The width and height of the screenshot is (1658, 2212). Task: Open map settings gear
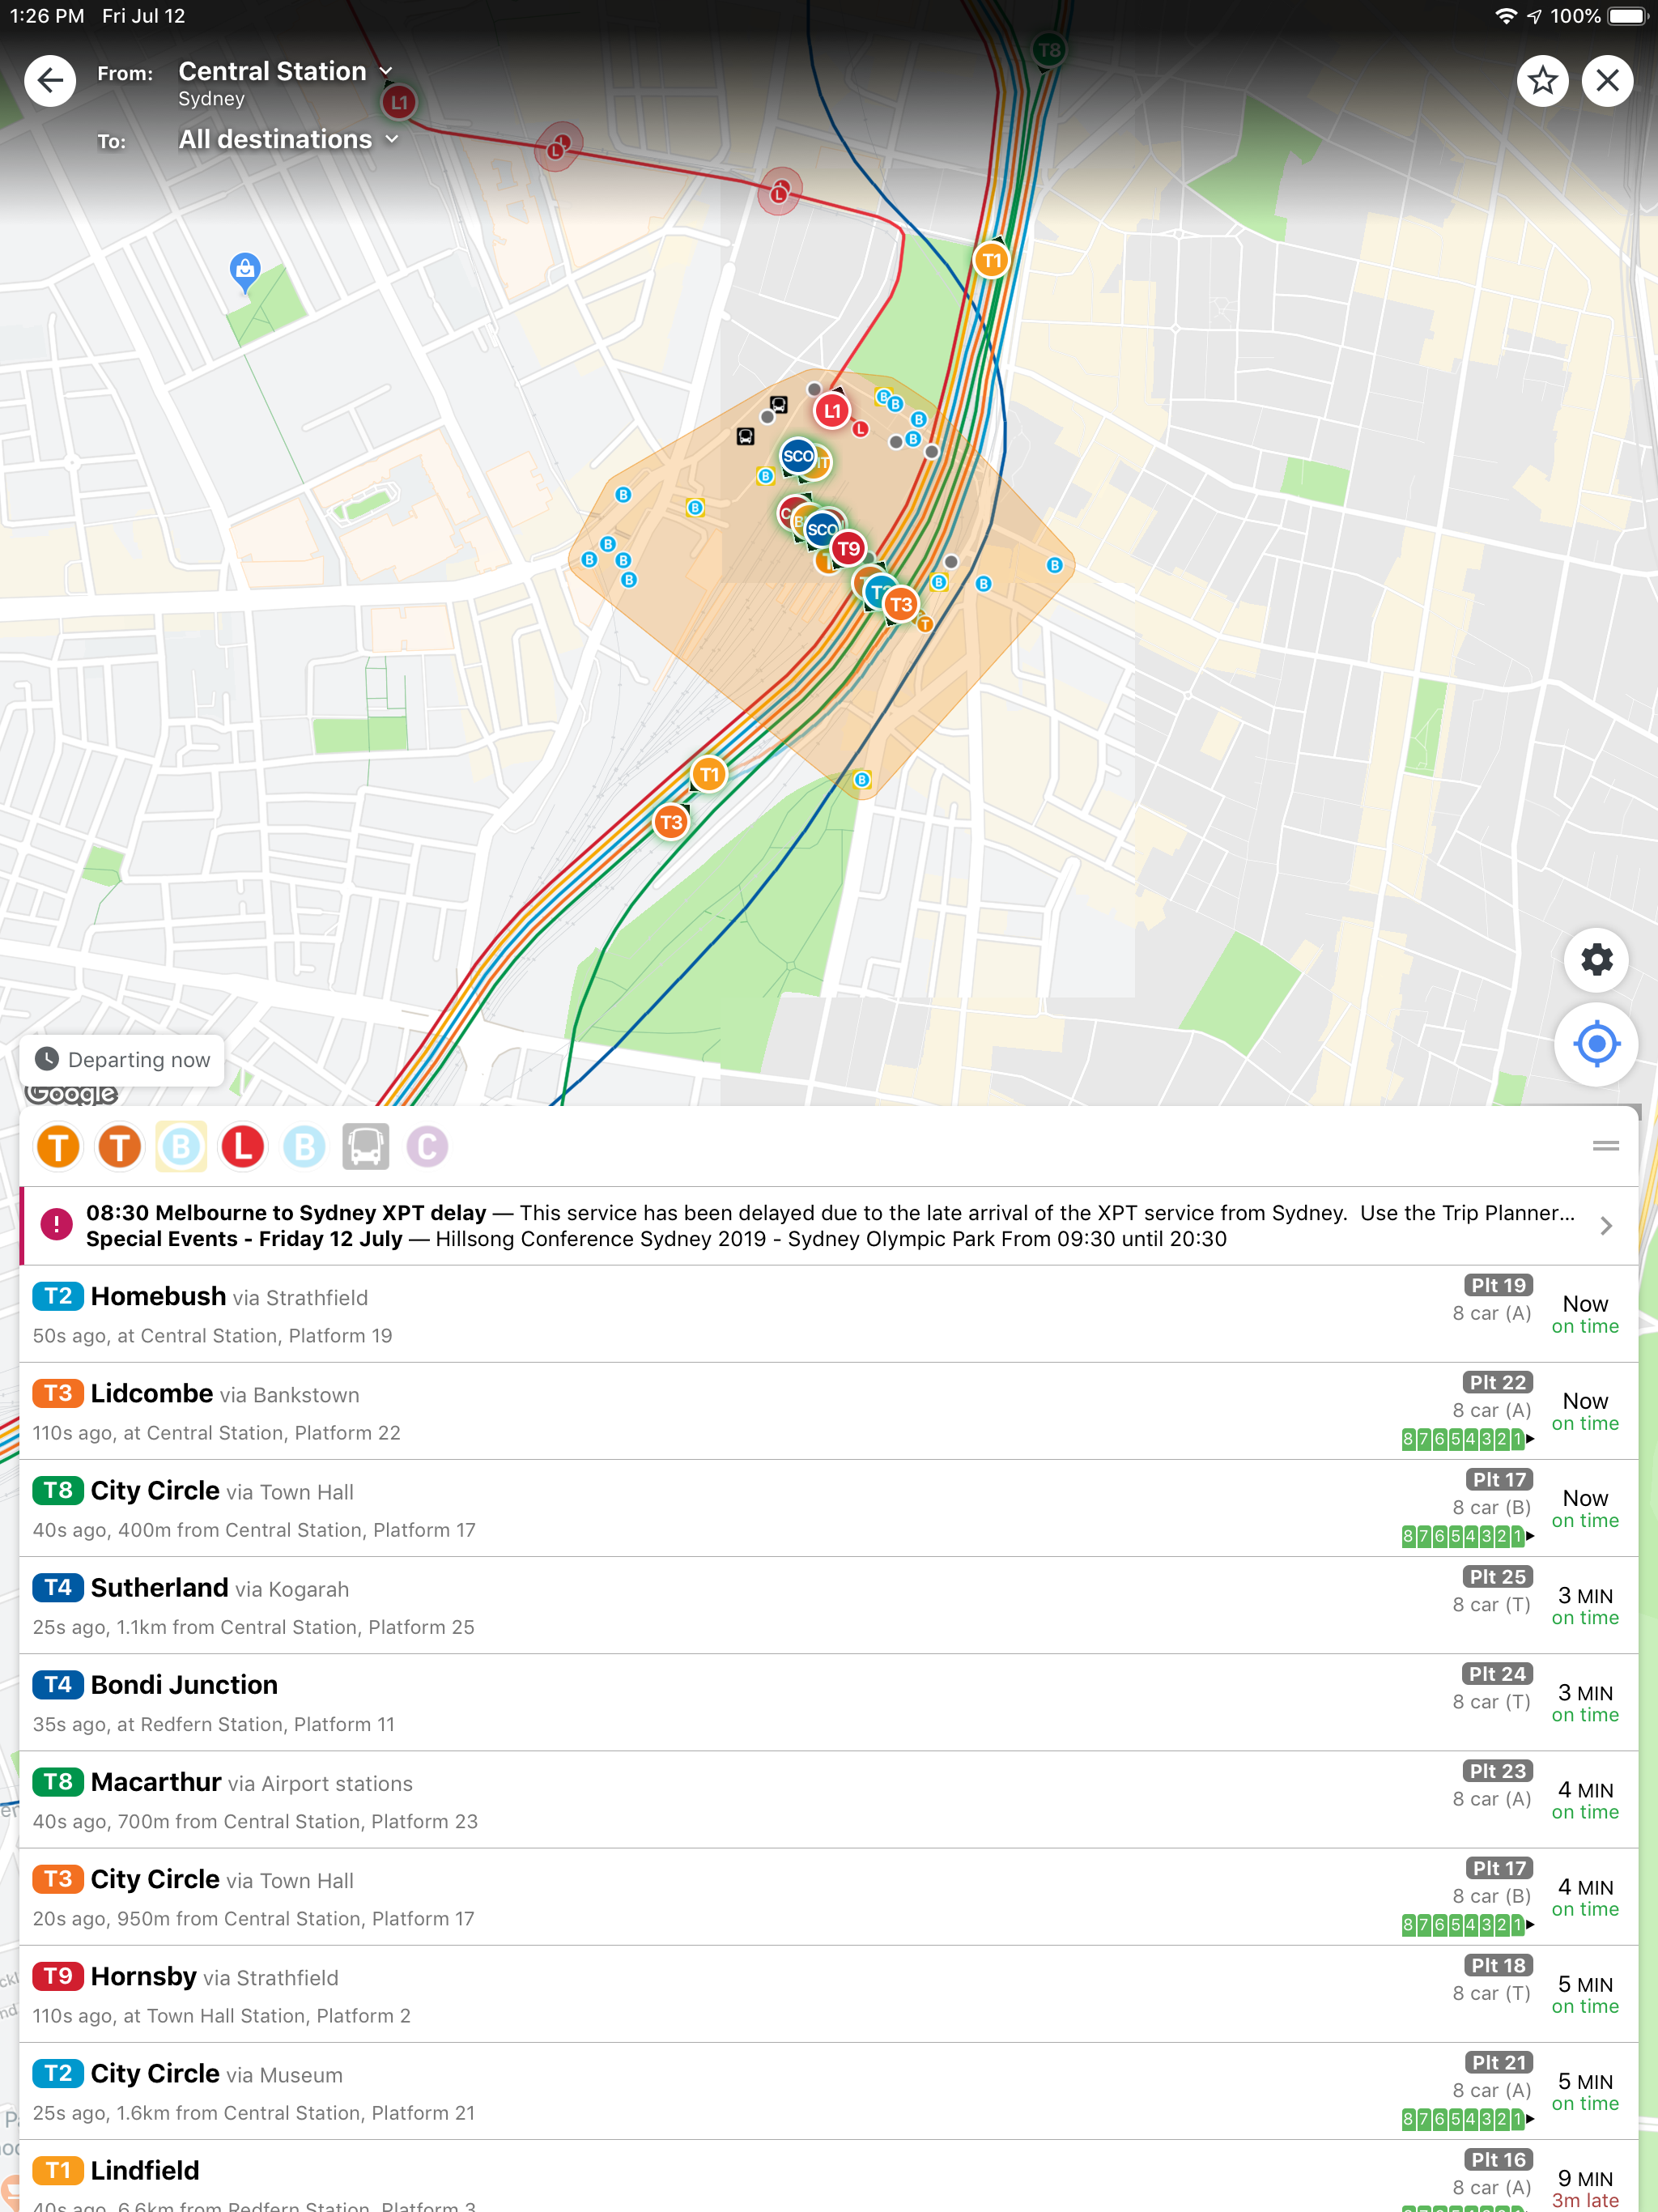(x=1596, y=960)
